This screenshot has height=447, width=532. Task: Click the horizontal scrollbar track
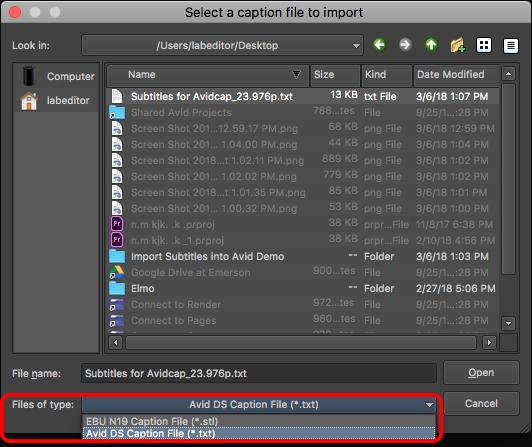(301, 342)
